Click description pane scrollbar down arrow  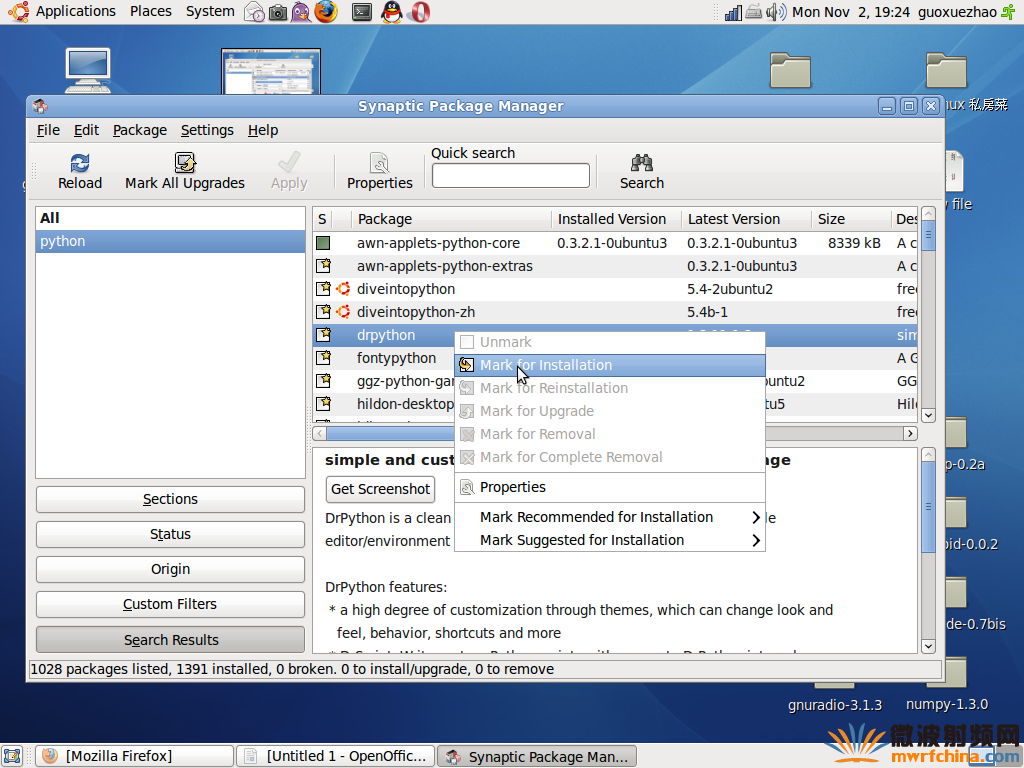[x=928, y=646]
